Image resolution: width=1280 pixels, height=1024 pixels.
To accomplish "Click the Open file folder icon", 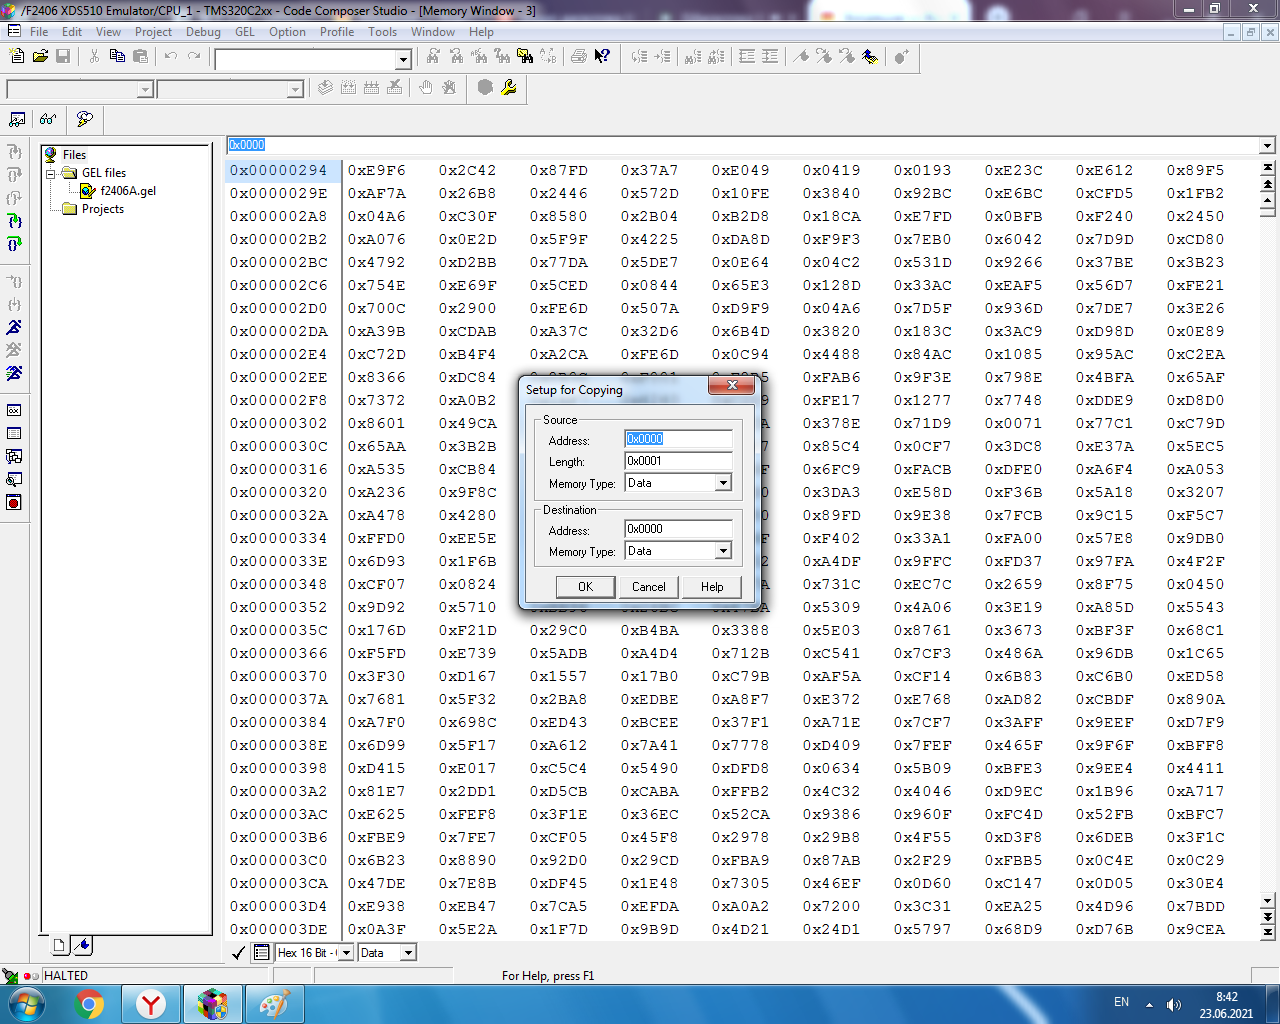I will tap(40, 56).
